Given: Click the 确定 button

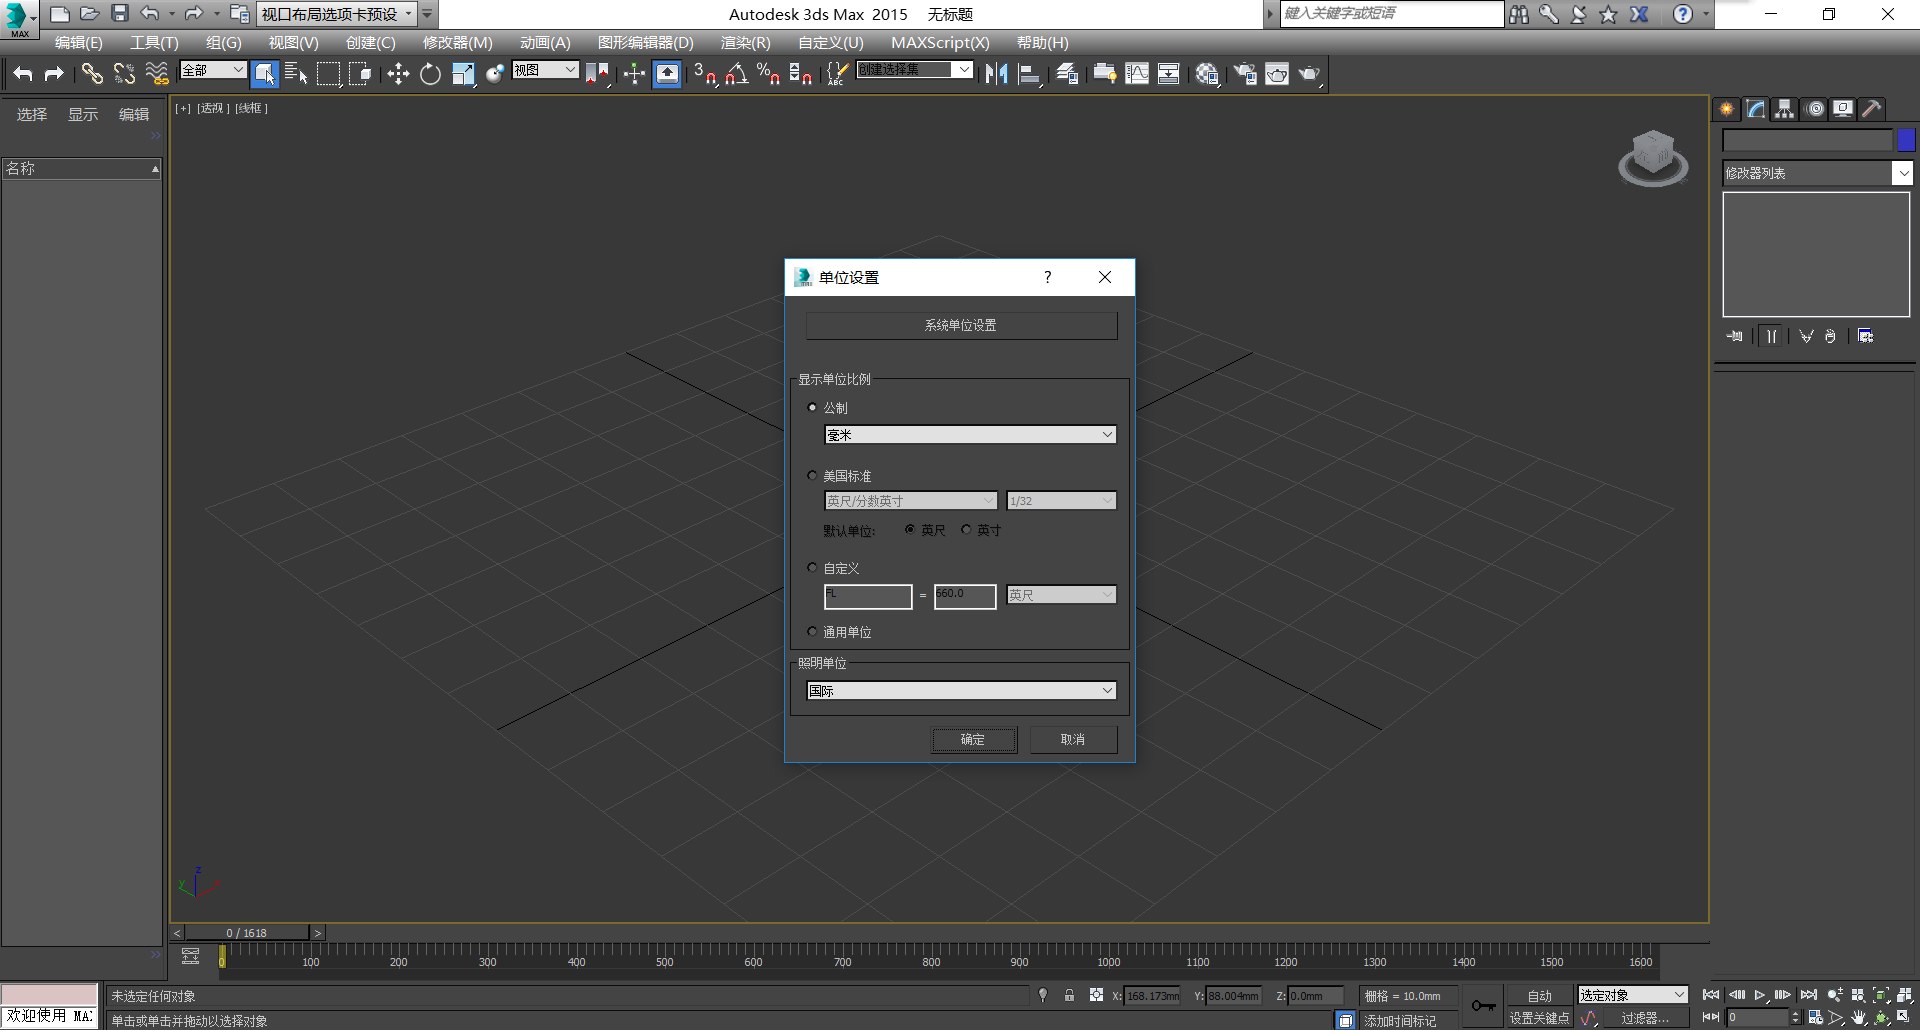Looking at the screenshot, I should 973,740.
